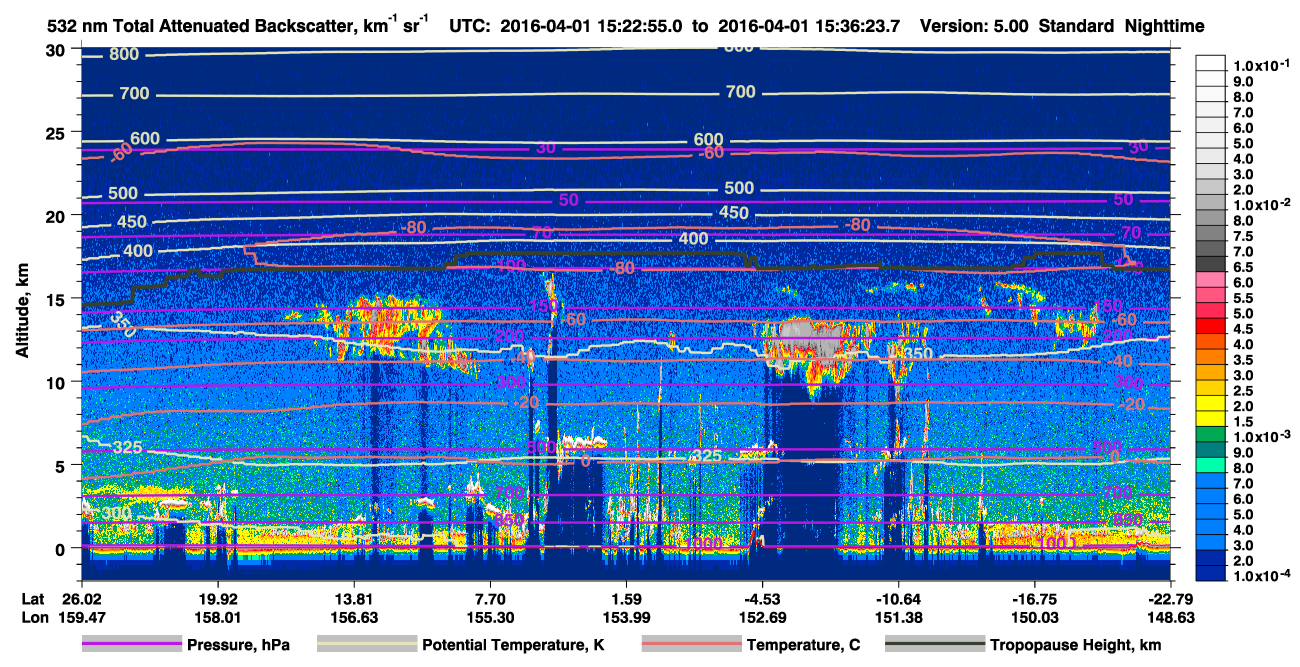The height and width of the screenshot is (667, 1300).
Task: Click the salmon Temperature legend line sample
Action: coord(690,645)
